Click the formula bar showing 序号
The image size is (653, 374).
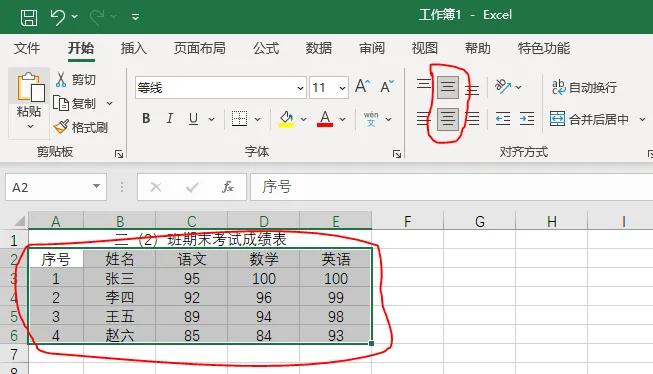(x=451, y=187)
